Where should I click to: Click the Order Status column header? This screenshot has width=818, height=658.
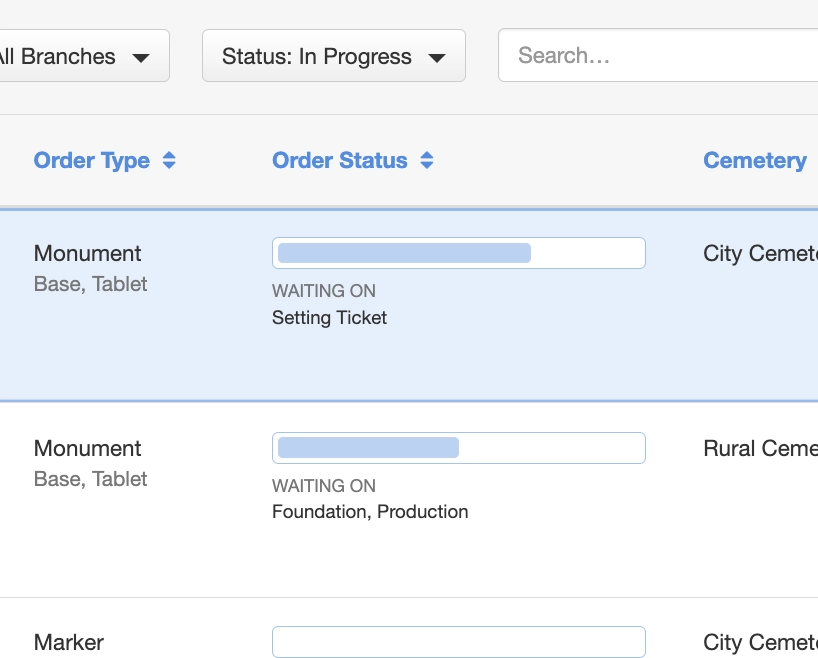pos(340,160)
